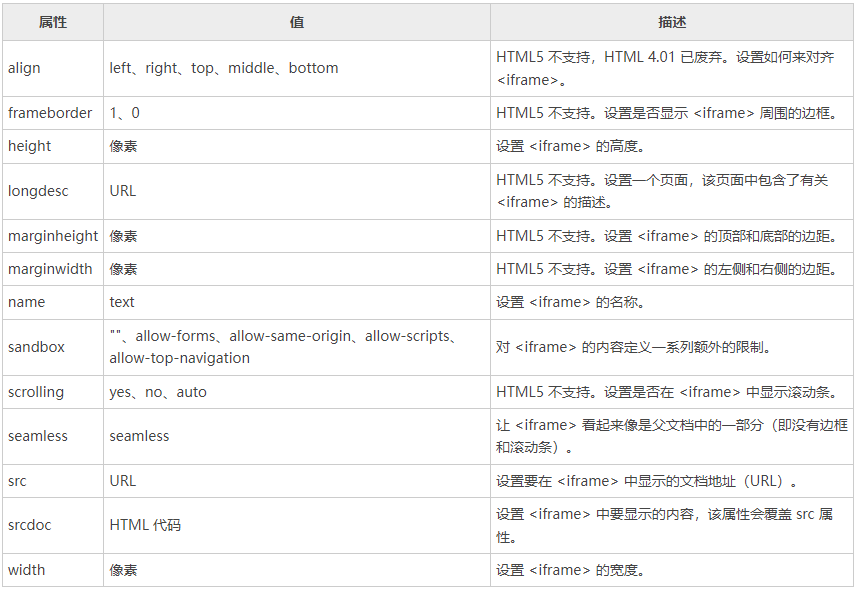Click the "left、right、top、middle、bottom" value cell
The height and width of the screenshot is (590, 857).
click(x=224, y=68)
